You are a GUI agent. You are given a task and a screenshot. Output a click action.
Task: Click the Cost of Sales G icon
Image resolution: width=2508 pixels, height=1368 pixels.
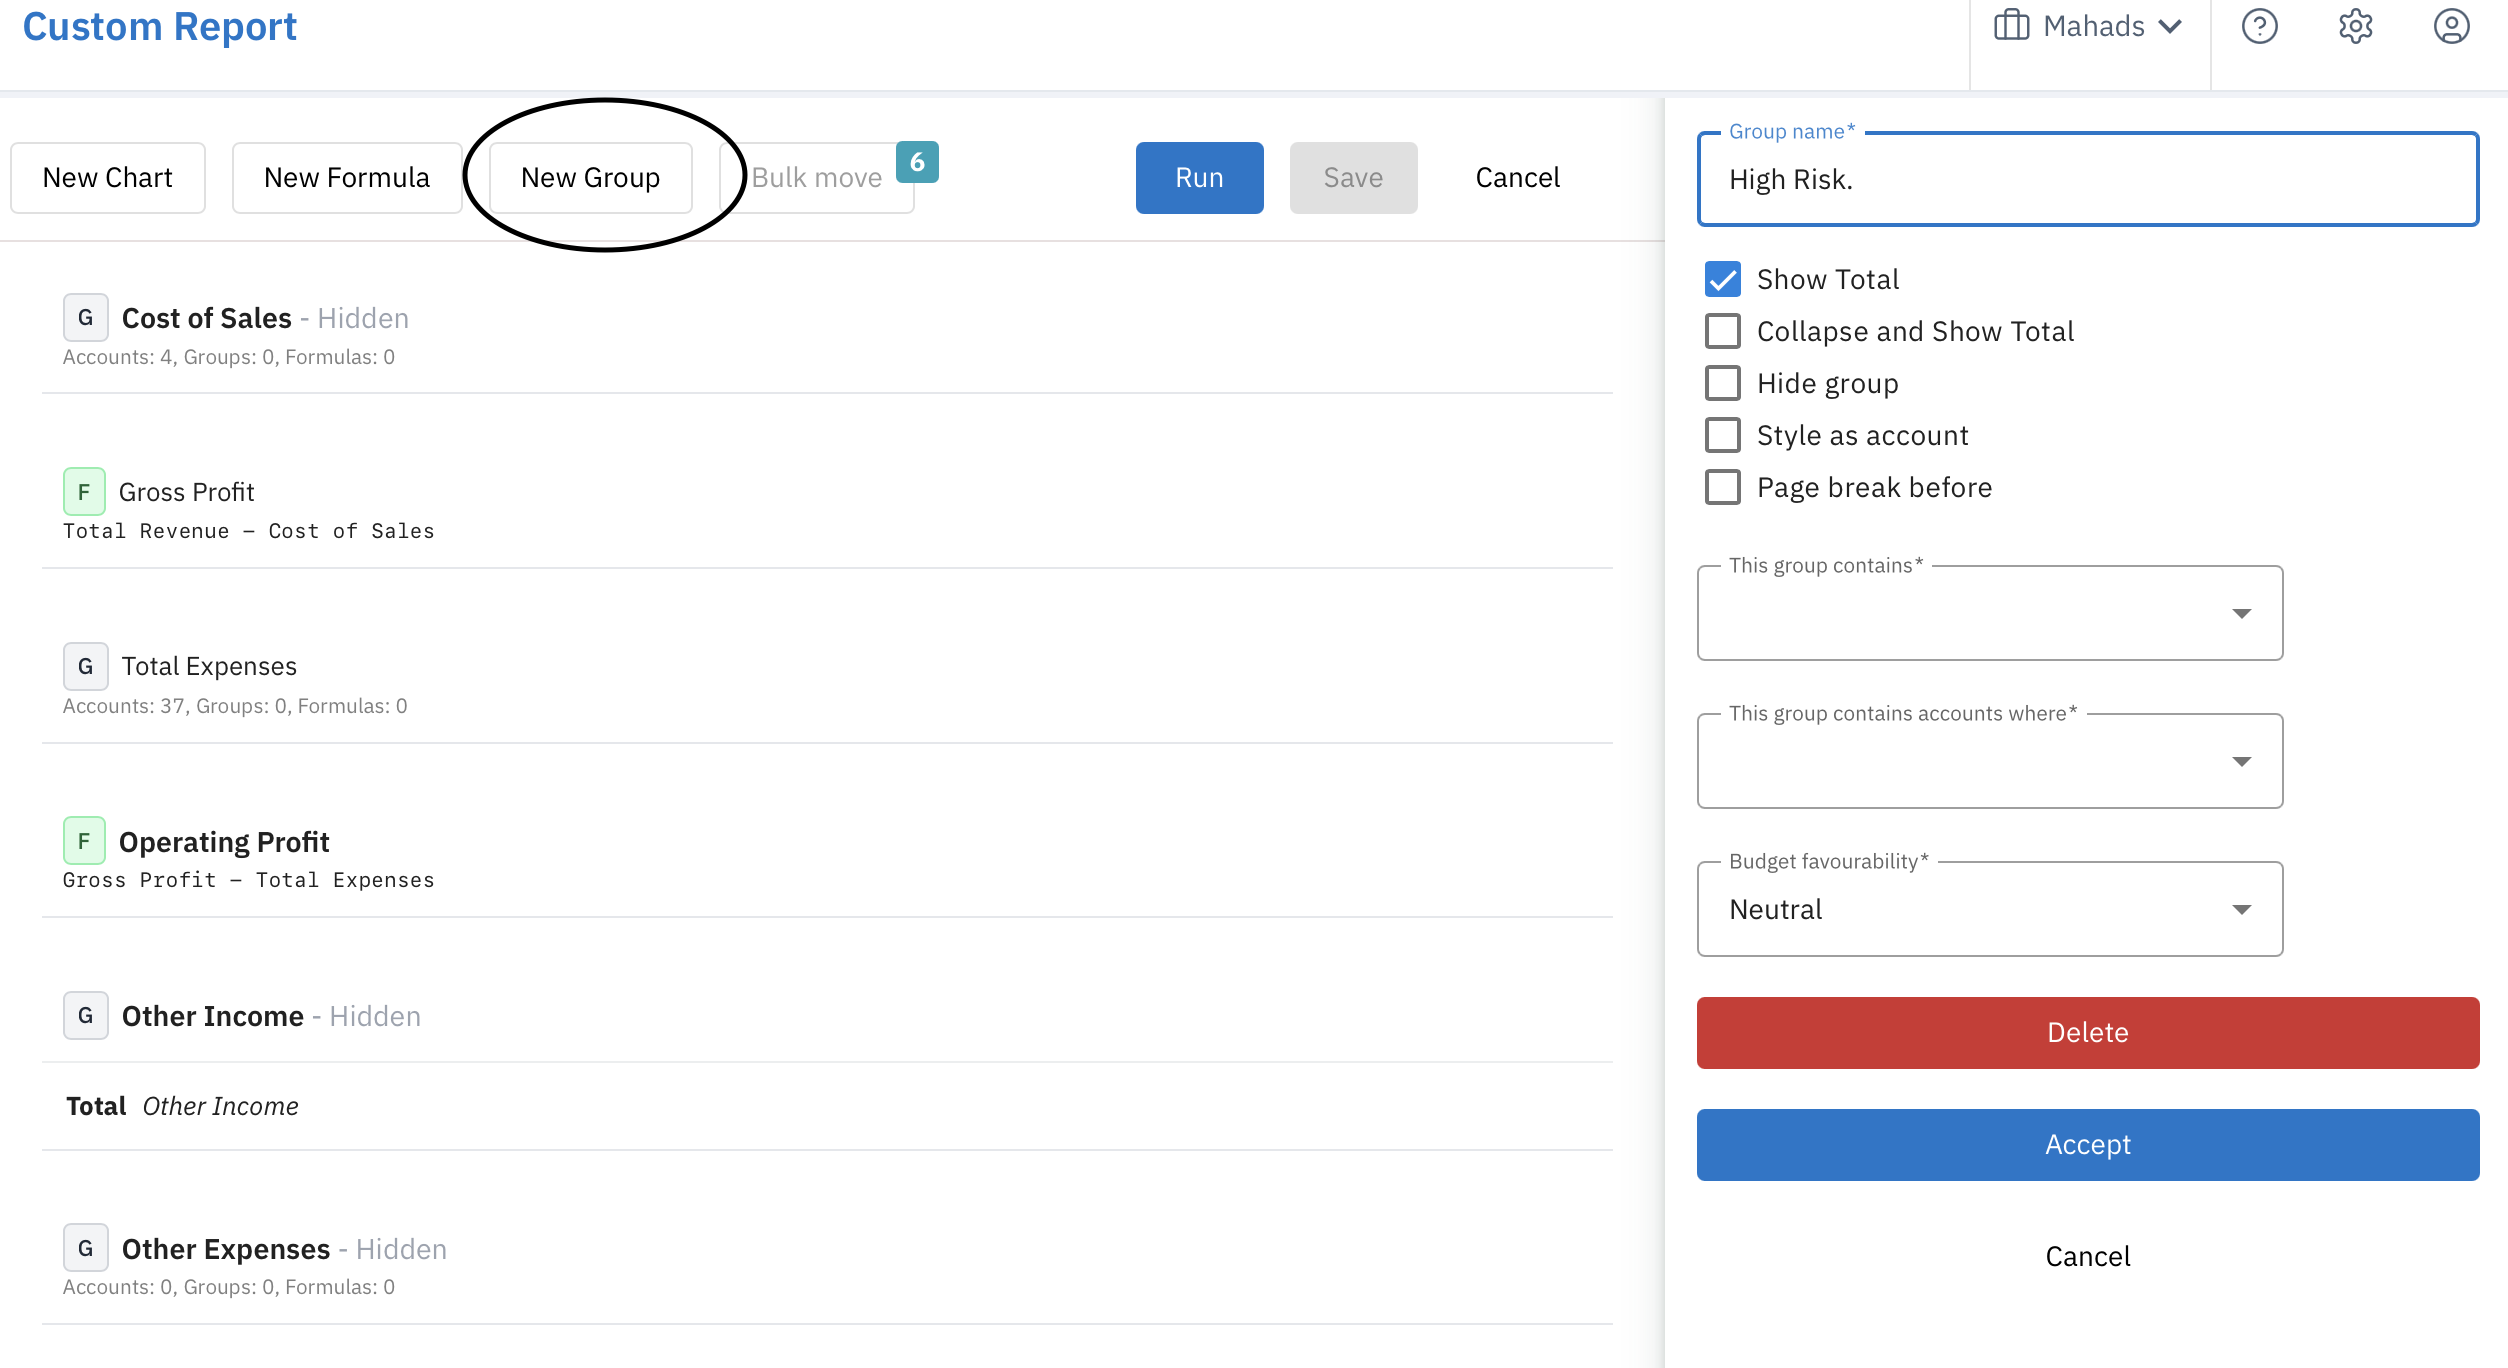coord(85,318)
